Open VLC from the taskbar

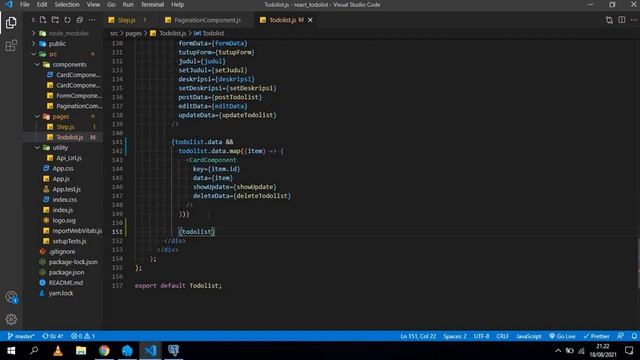[58, 351]
